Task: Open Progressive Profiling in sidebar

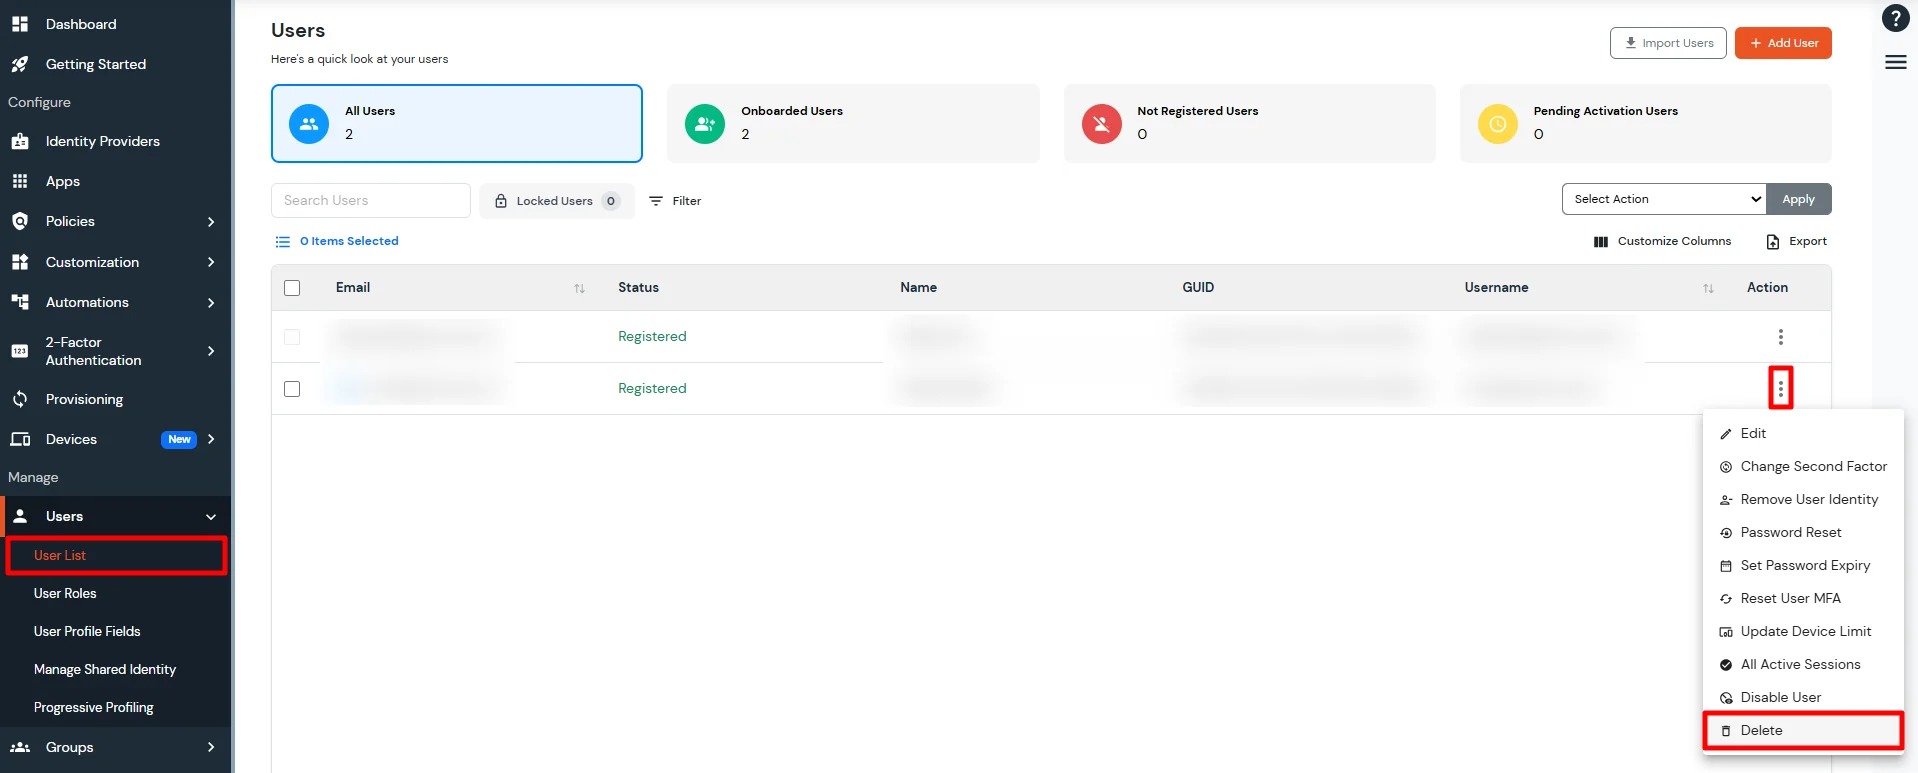Action: (x=94, y=707)
